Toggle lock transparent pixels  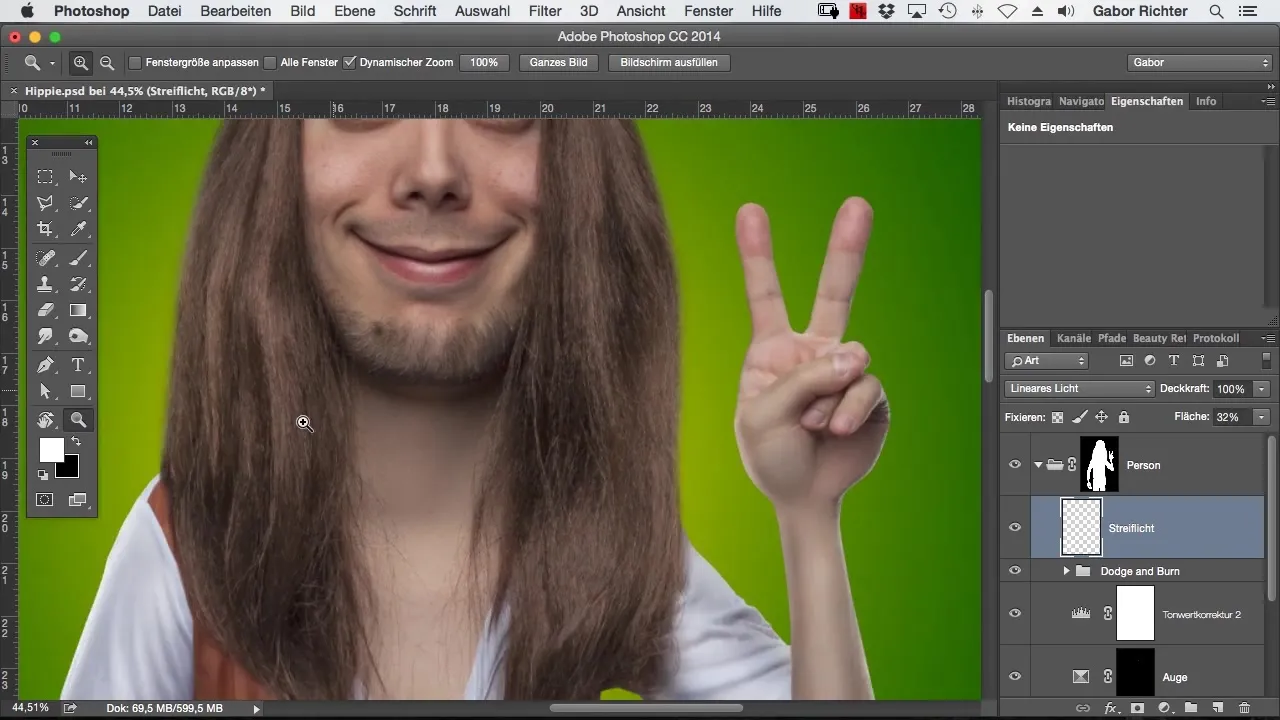[x=1059, y=417]
